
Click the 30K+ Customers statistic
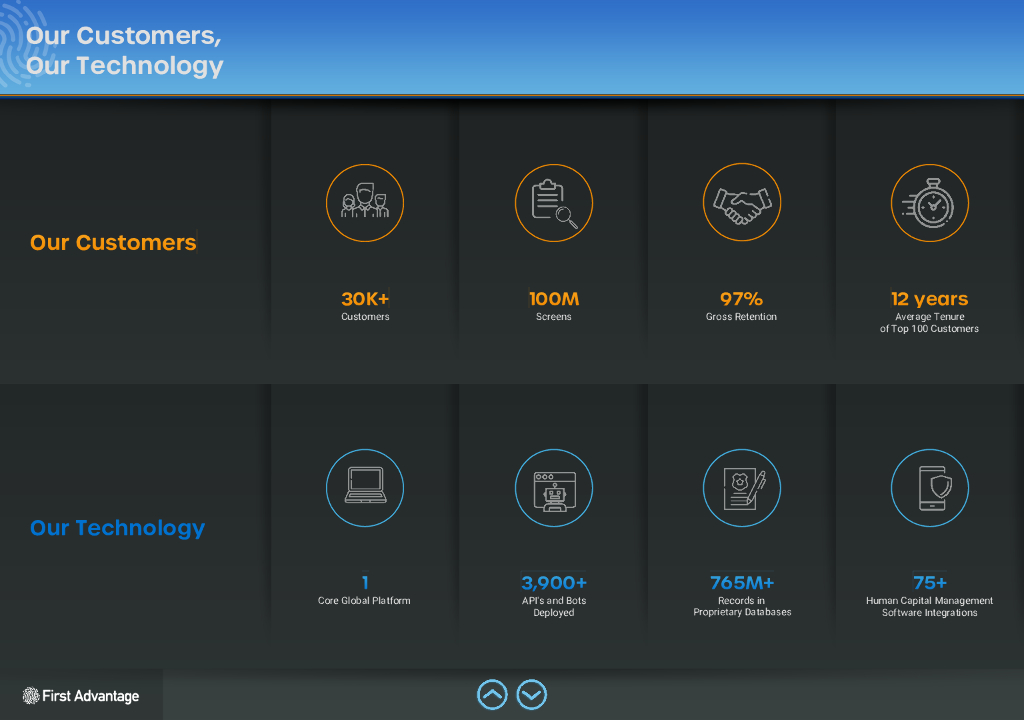pos(365,299)
